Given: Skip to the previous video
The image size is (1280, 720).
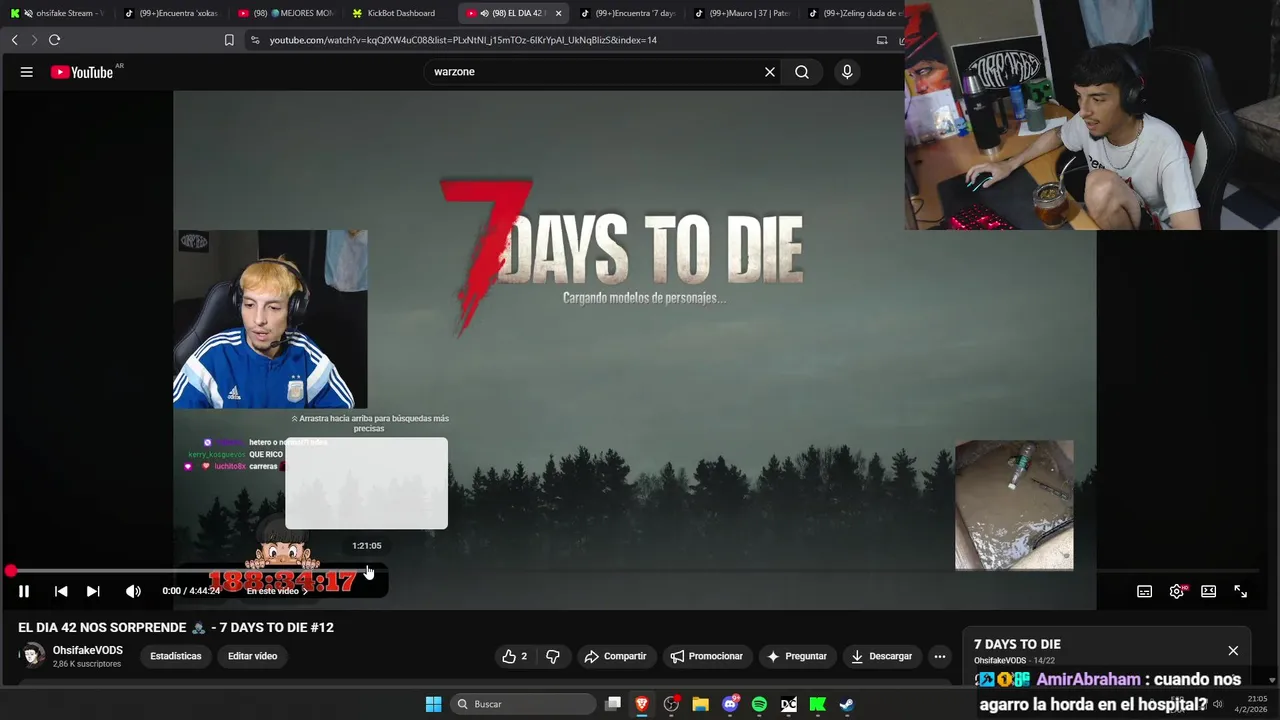Looking at the screenshot, I should pyautogui.click(x=61, y=591).
